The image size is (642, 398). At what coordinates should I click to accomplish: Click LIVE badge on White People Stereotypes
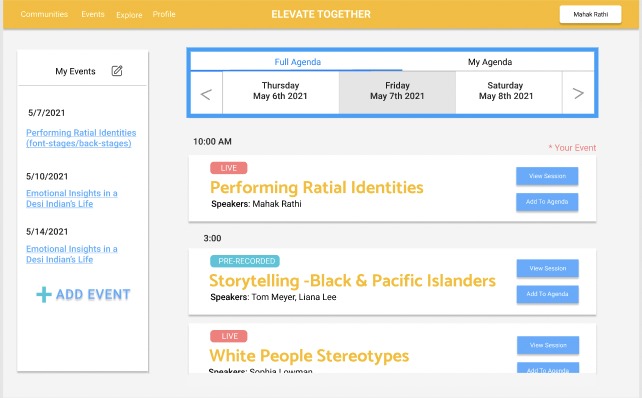(229, 336)
